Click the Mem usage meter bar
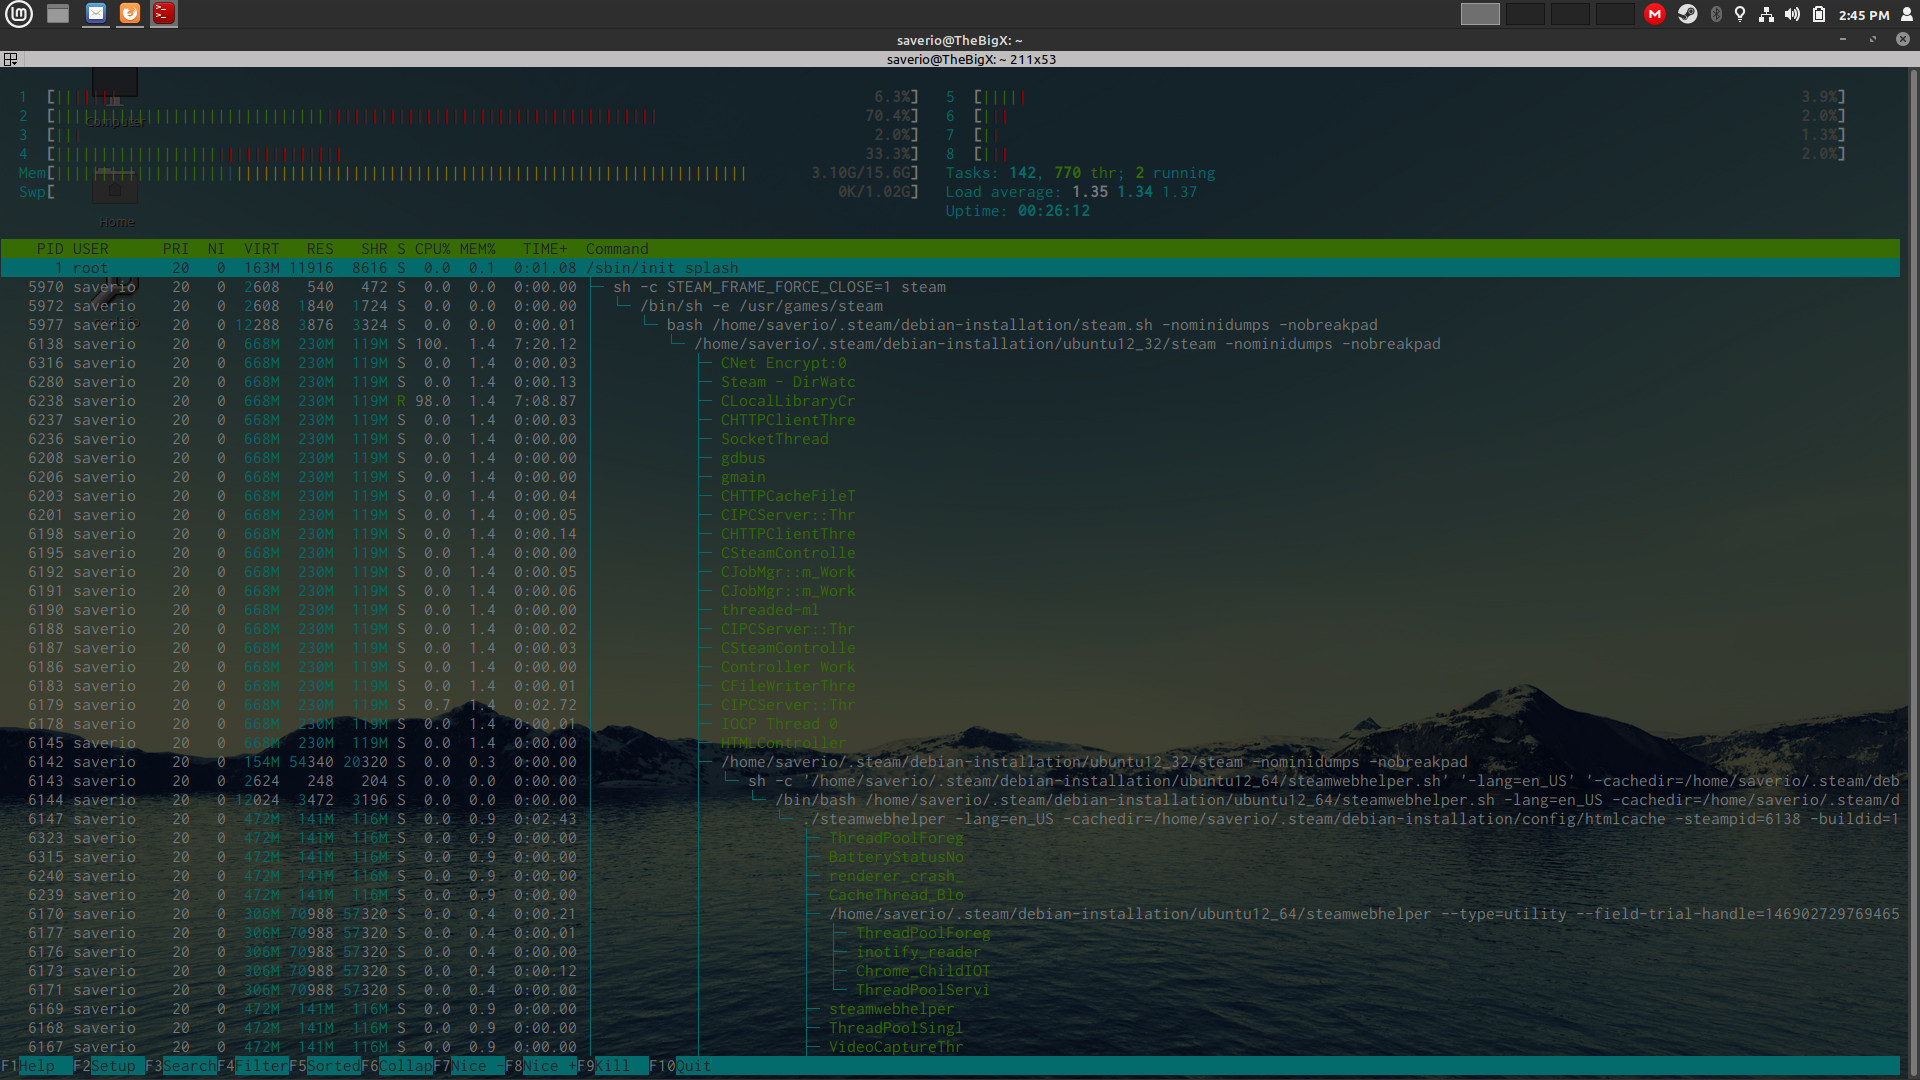 click(482, 173)
